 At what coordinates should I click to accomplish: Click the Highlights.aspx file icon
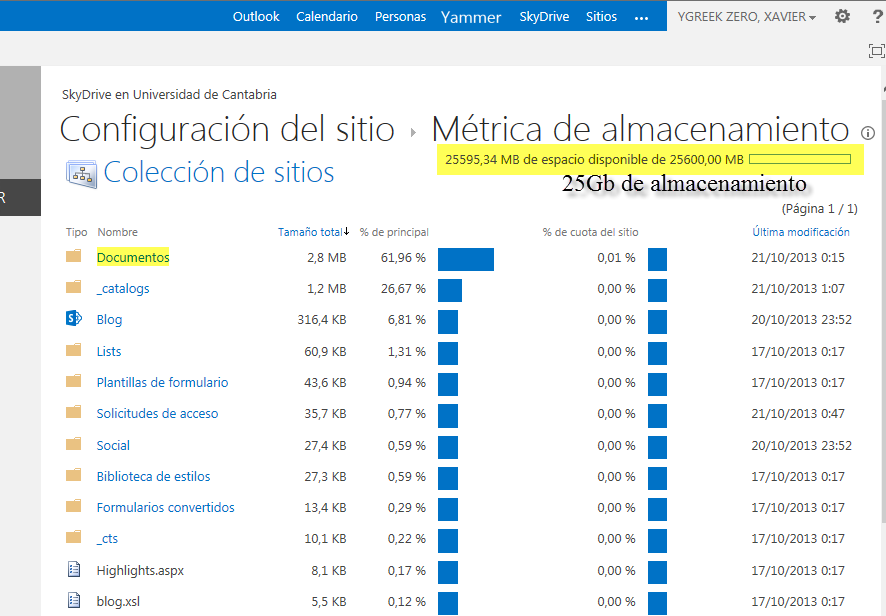(74, 569)
